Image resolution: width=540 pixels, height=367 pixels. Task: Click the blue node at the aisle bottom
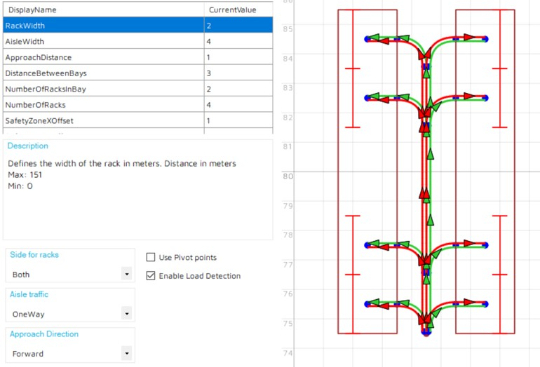pos(426,332)
